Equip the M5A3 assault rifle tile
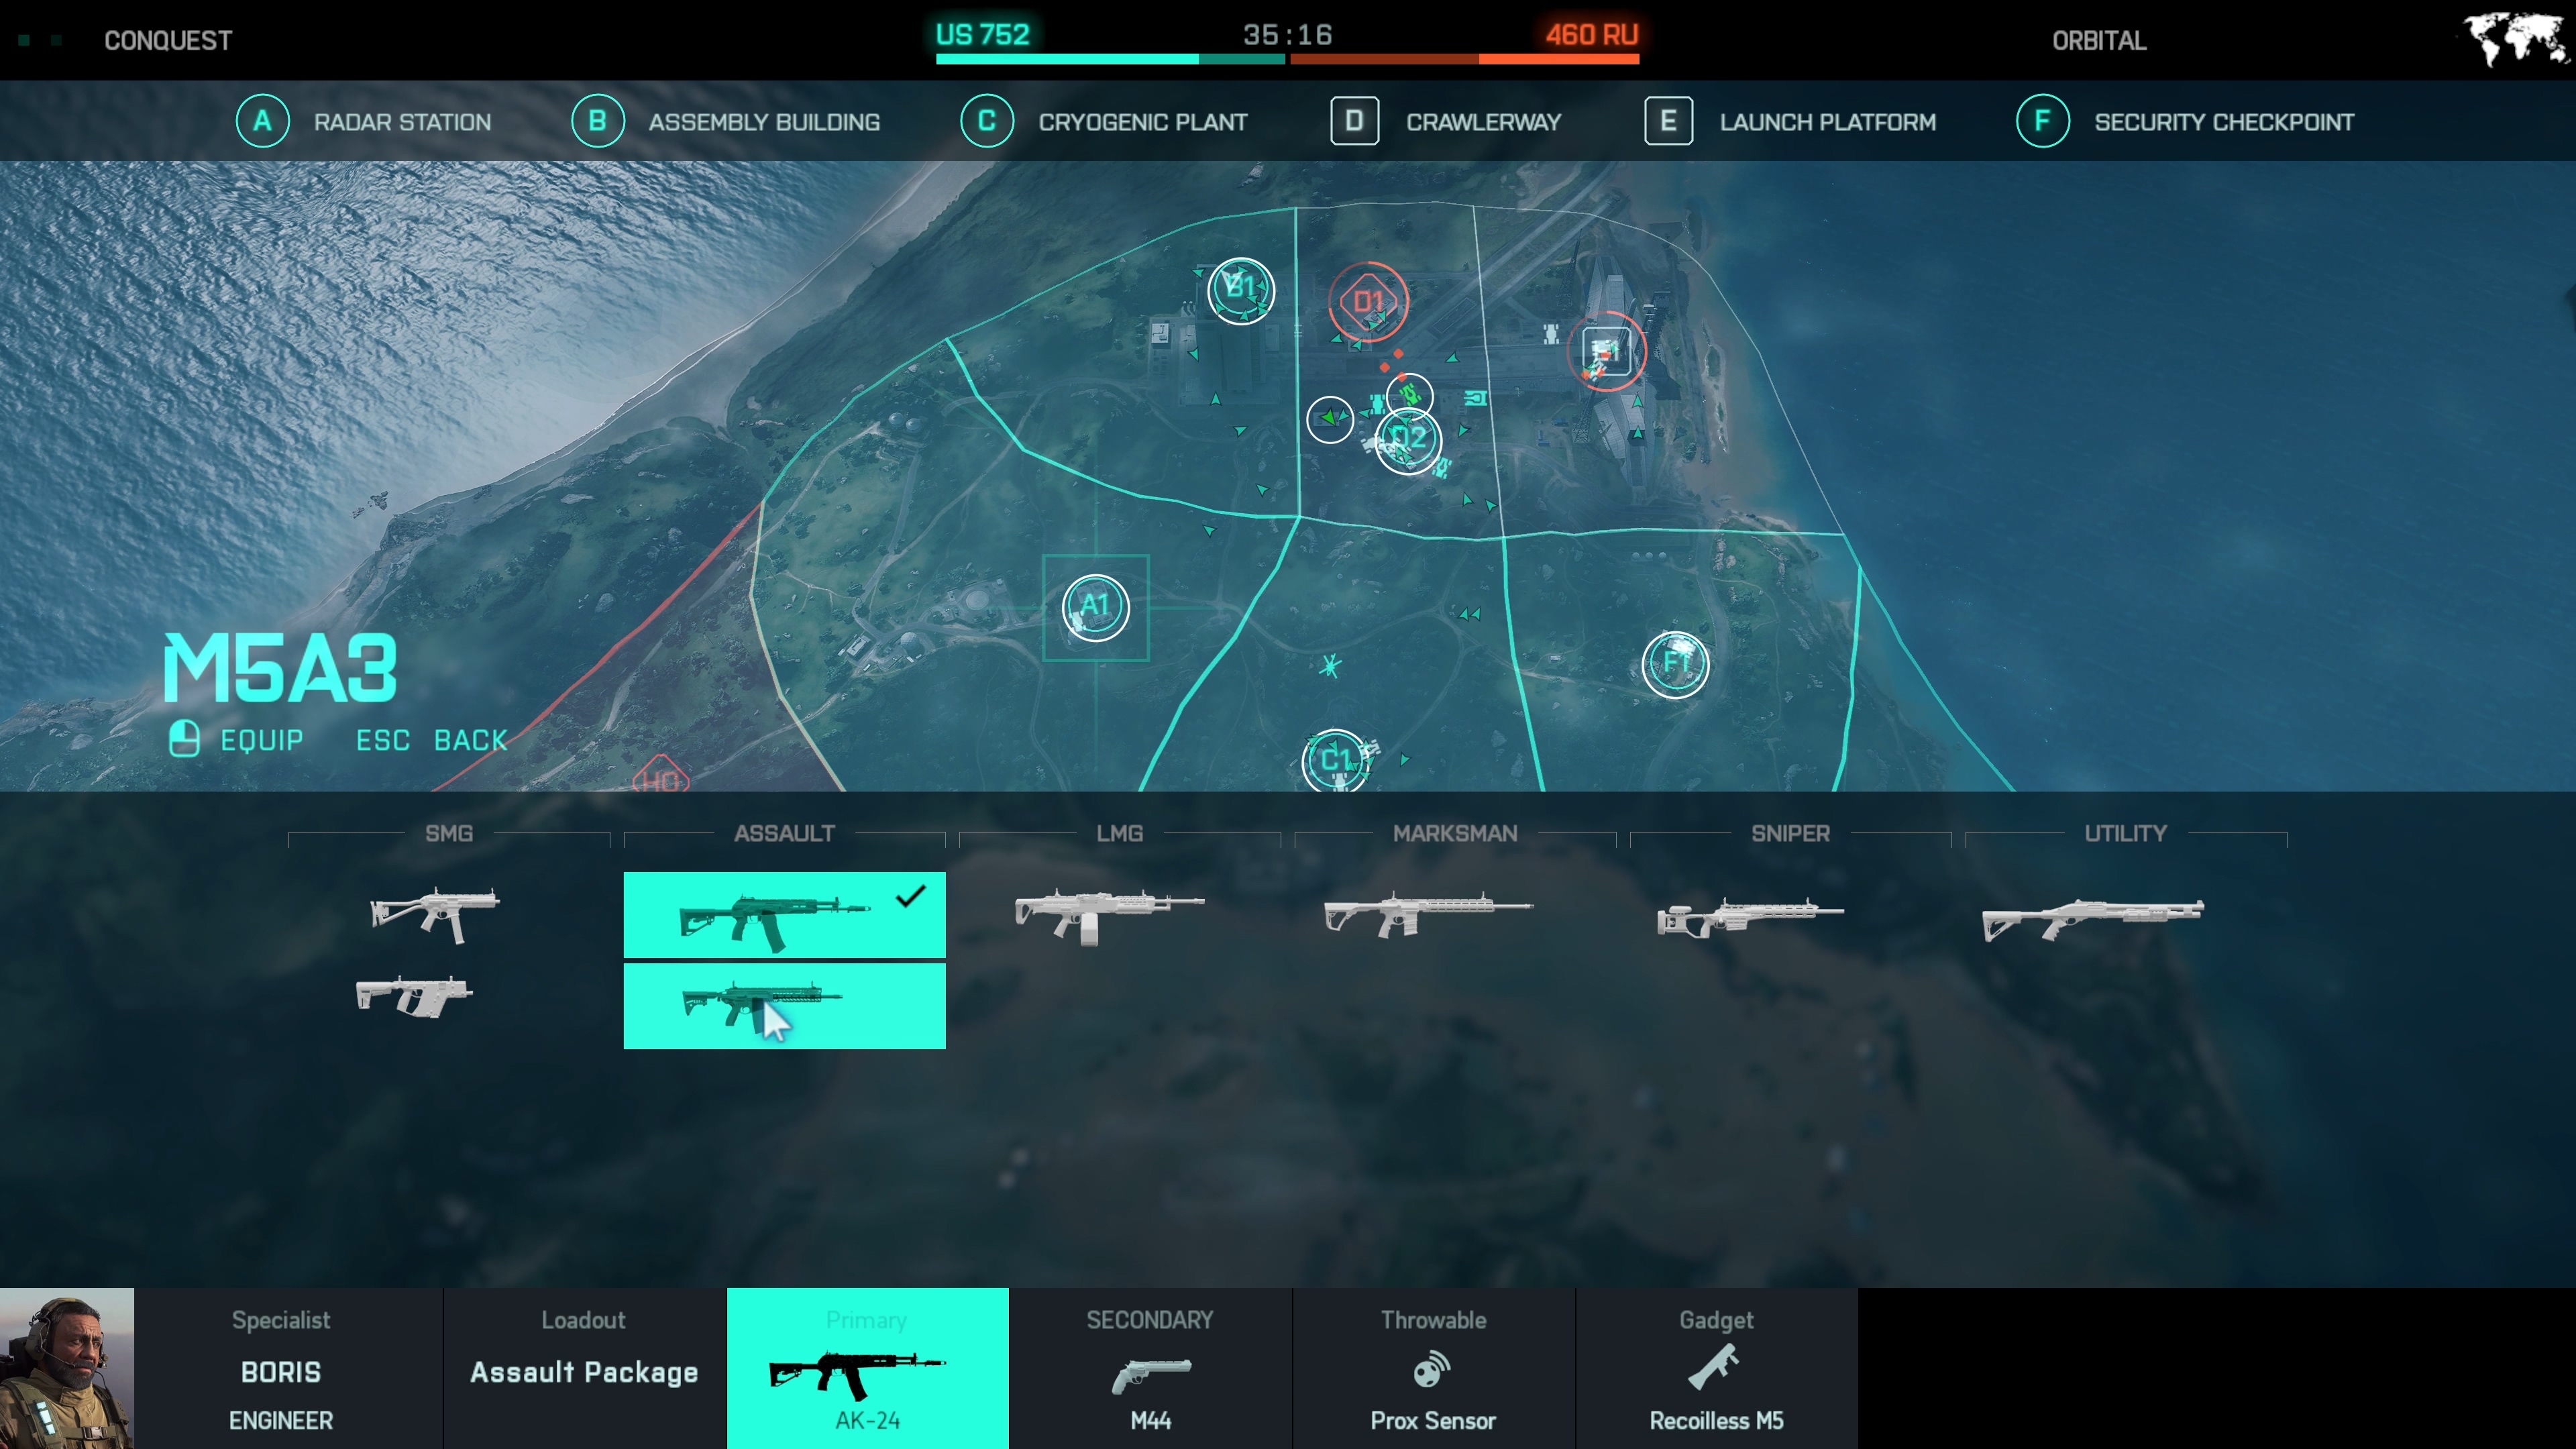Screen dimensions: 2576x1449 [x=784, y=1006]
